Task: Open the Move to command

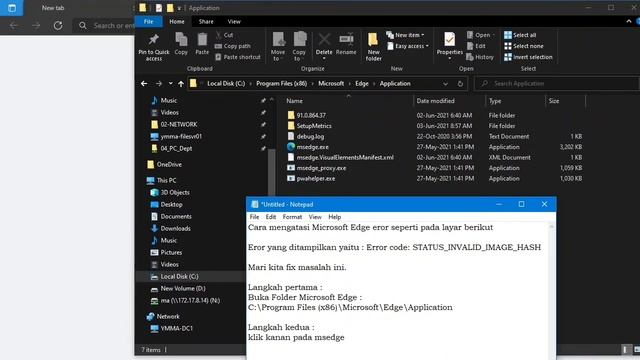Action: (278, 46)
